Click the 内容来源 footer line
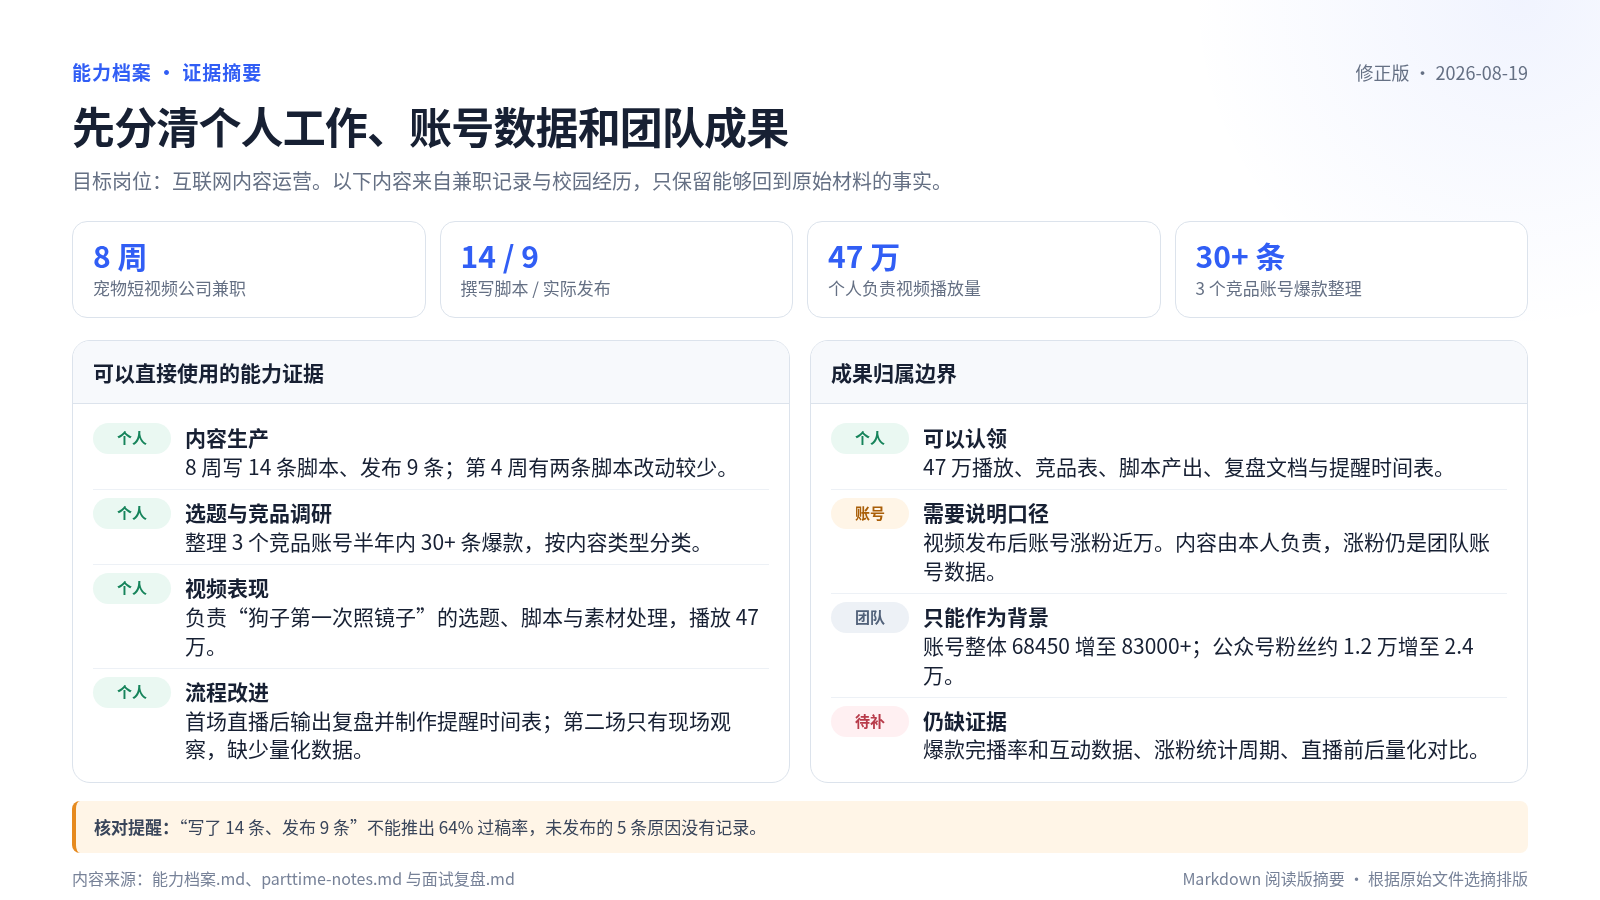The image size is (1600, 900). (293, 879)
